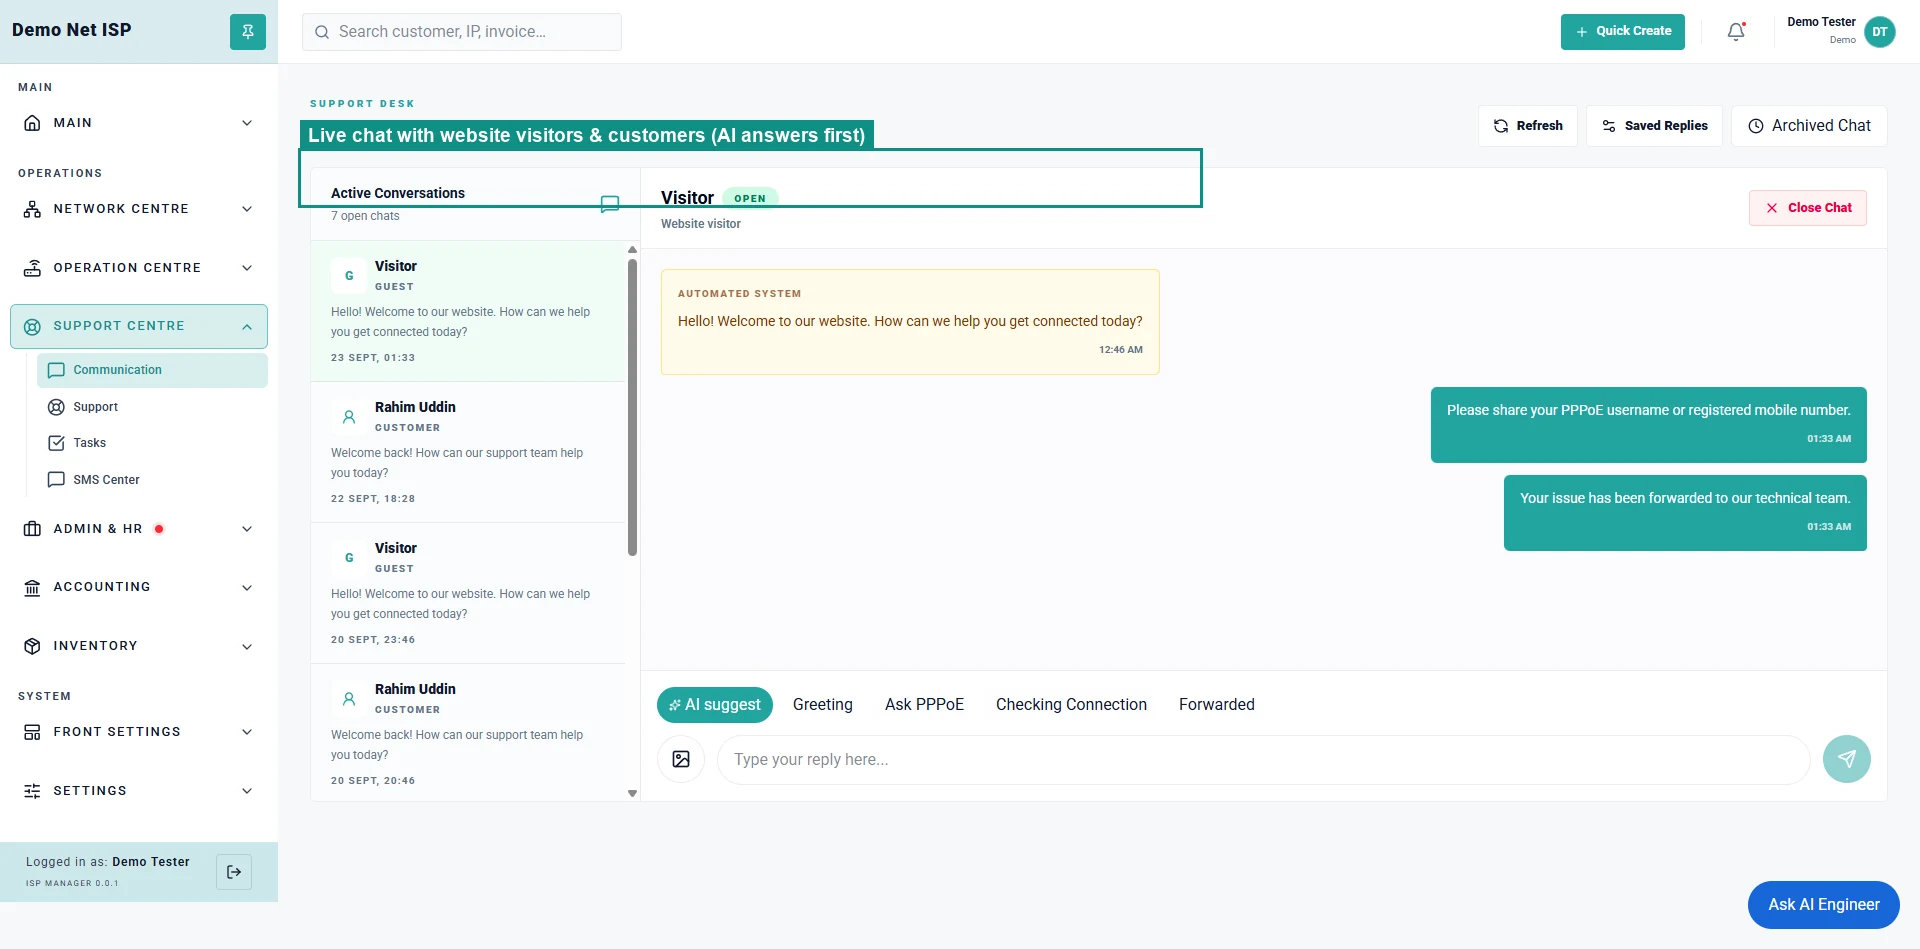Click the Main home icon in sidebar
Viewport: 1920px width, 949px height.
pyautogui.click(x=32, y=123)
